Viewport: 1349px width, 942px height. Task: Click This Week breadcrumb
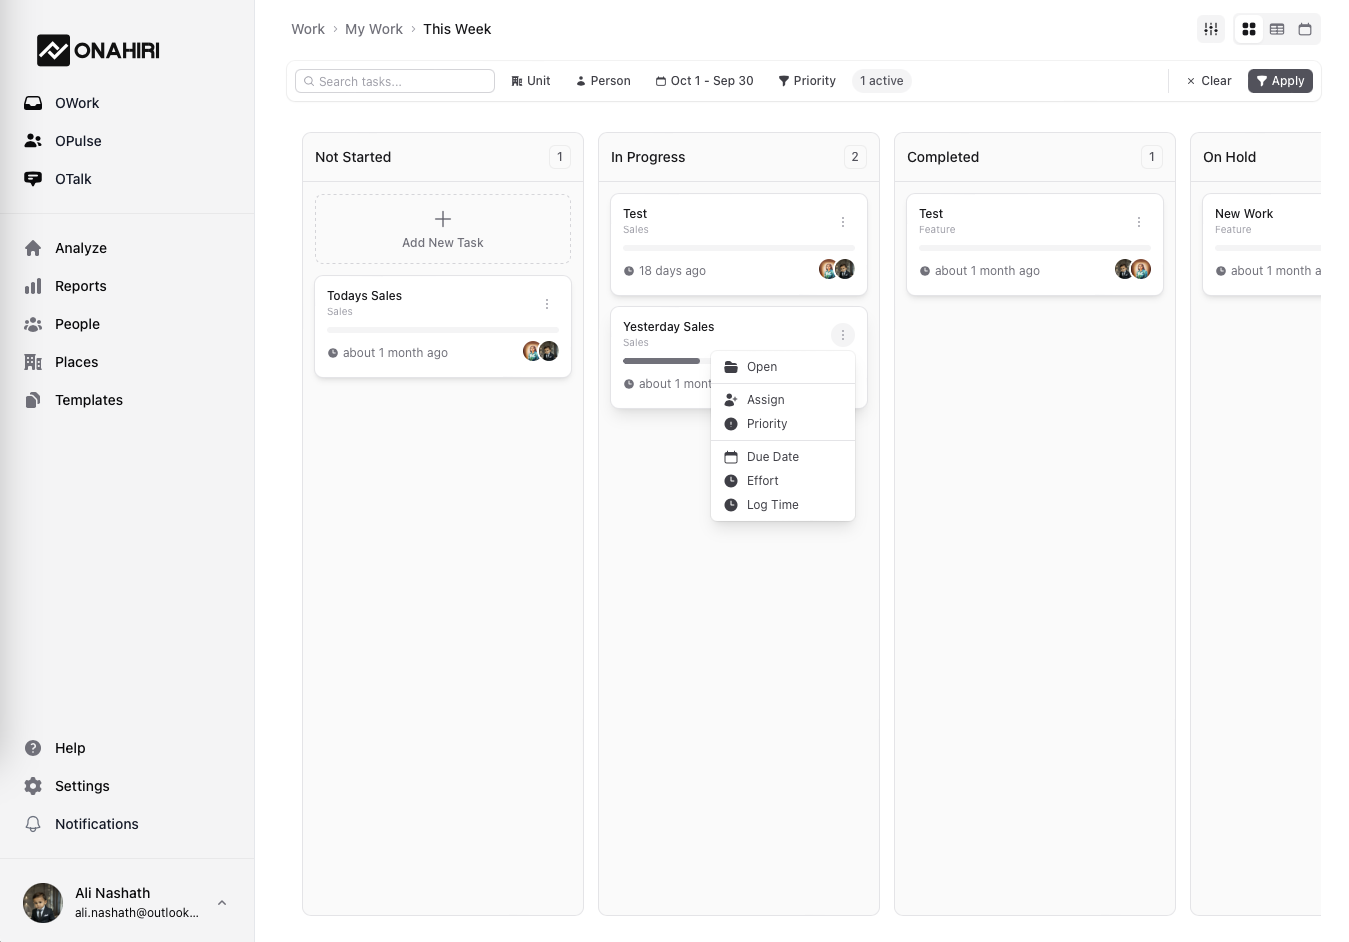click(457, 29)
